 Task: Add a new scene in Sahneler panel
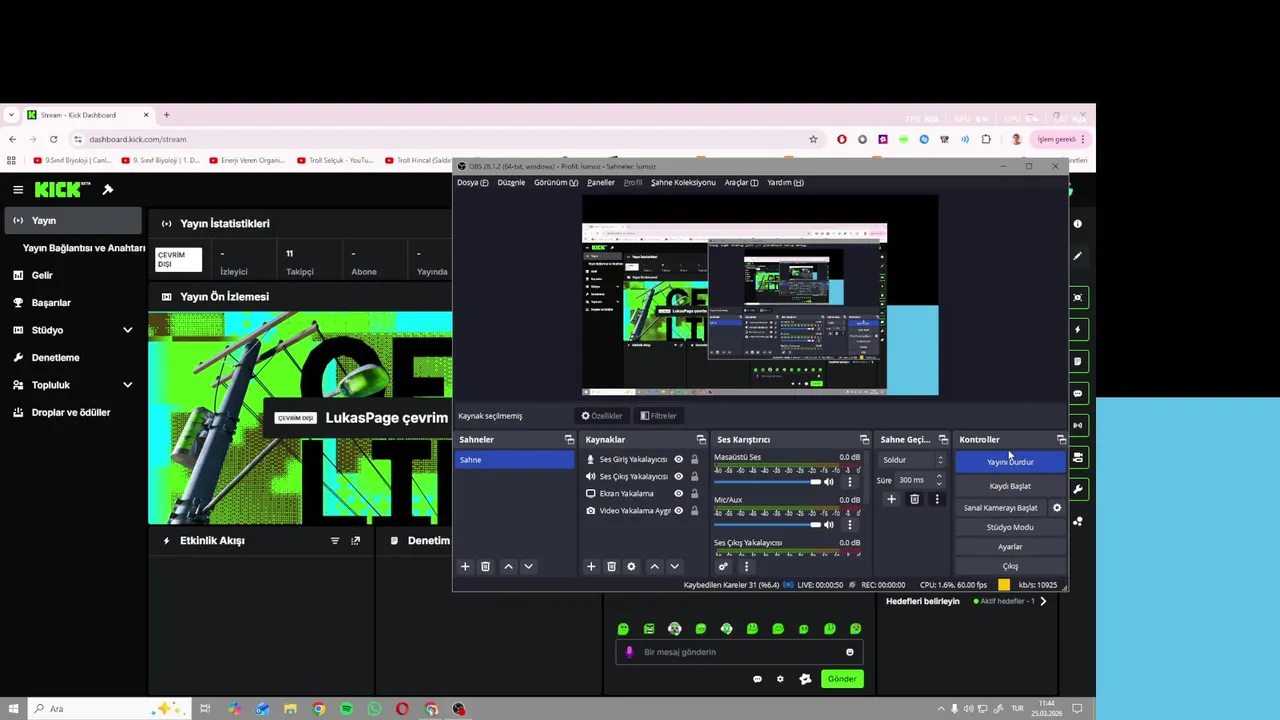click(x=465, y=567)
